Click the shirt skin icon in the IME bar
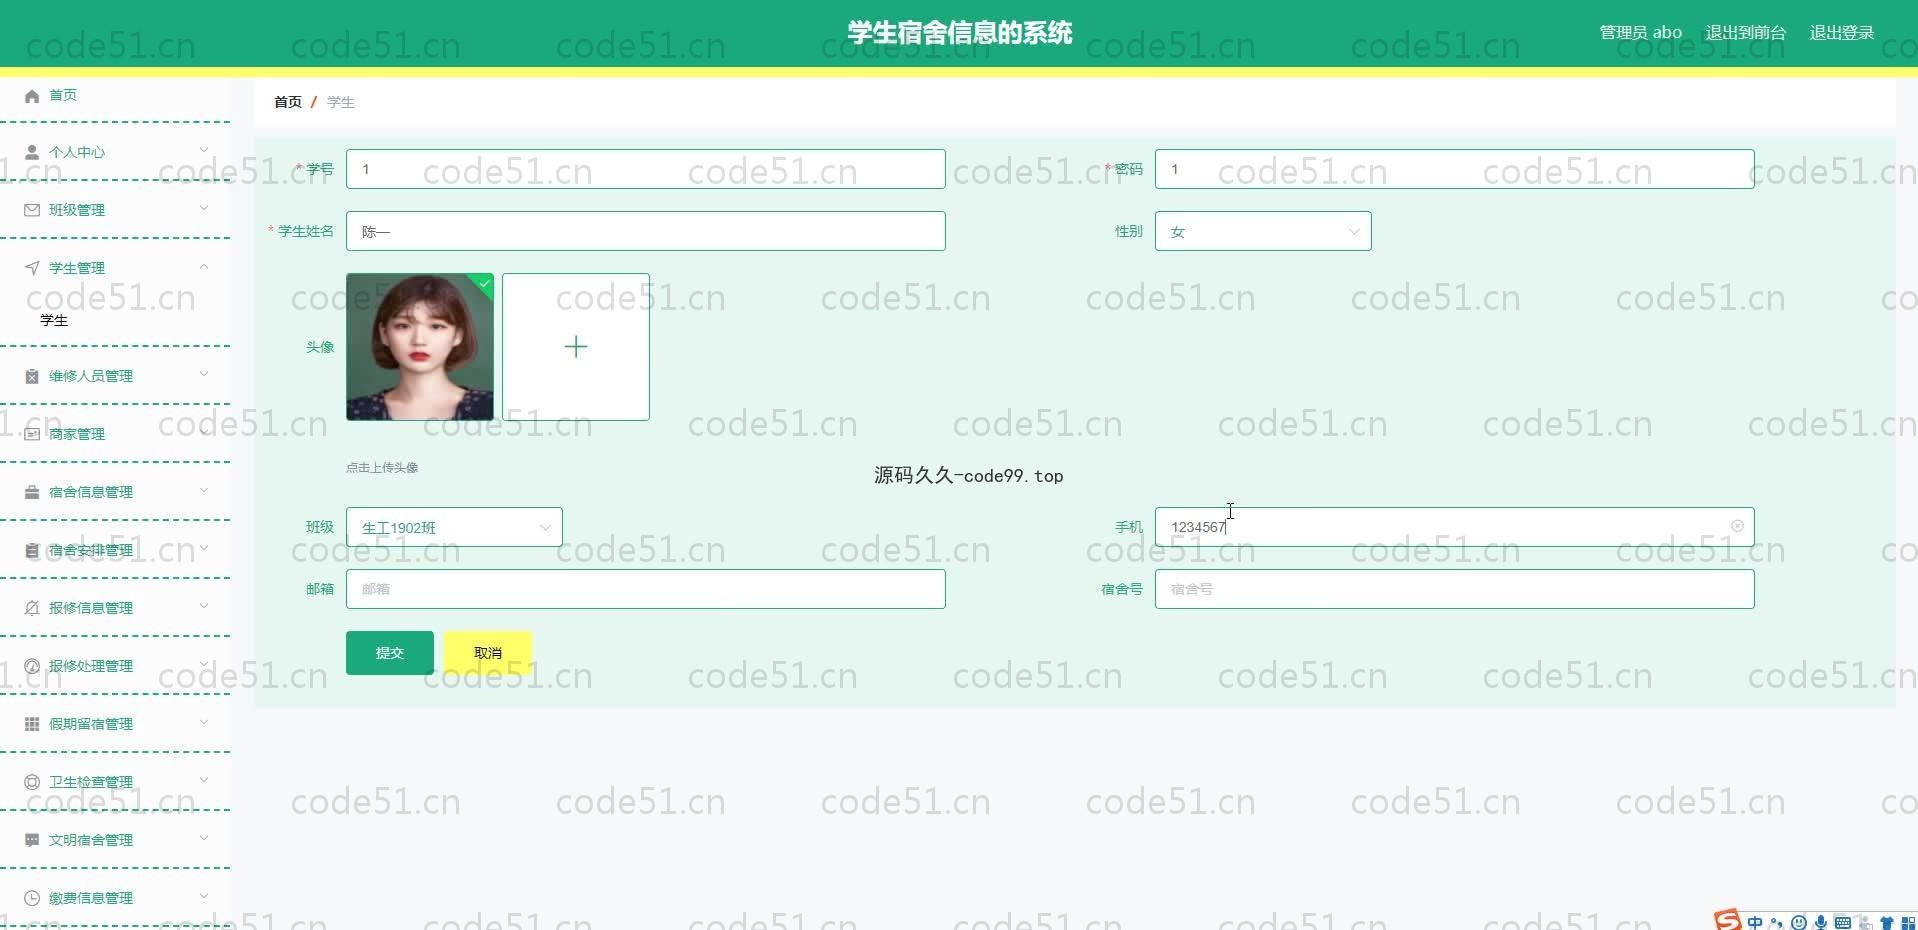This screenshot has width=1918, height=930. 1887,923
